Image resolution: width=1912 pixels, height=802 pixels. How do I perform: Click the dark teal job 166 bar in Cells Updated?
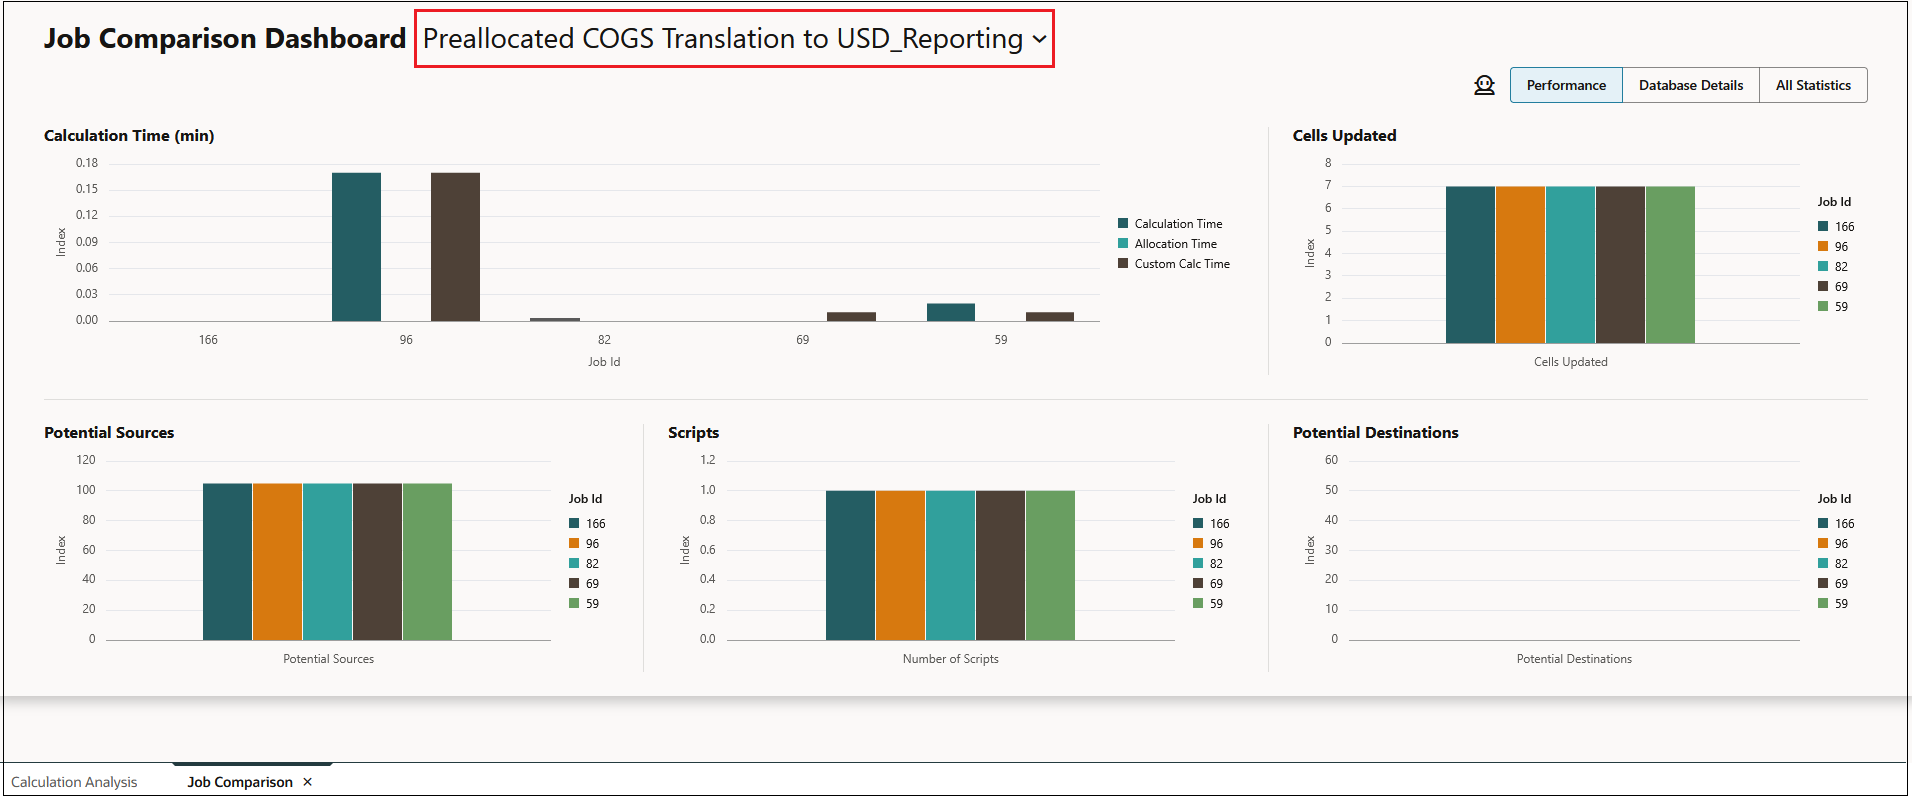(x=1470, y=265)
